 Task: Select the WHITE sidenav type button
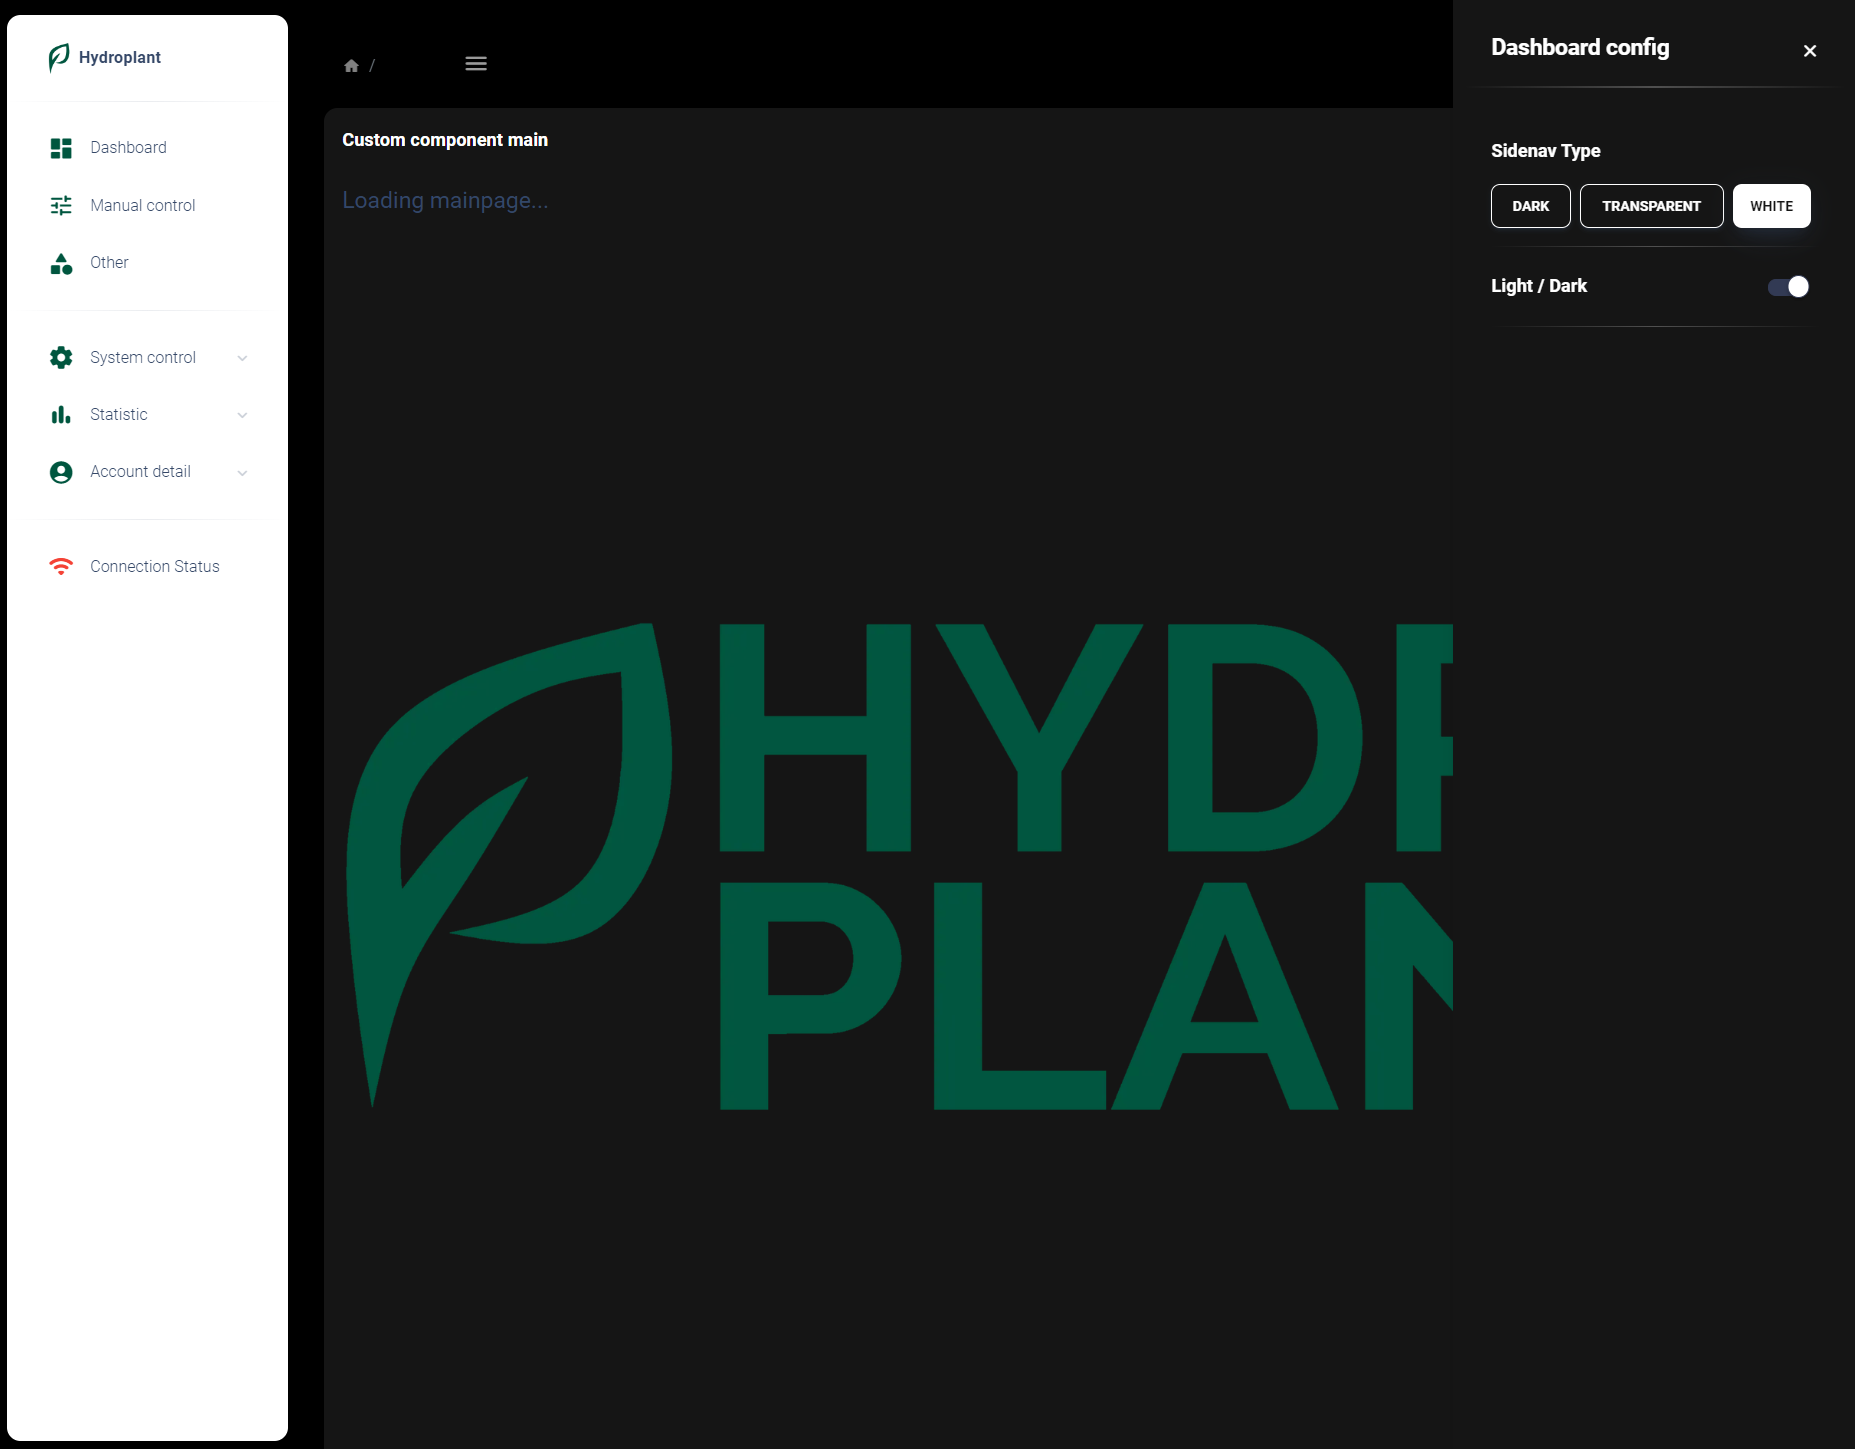(1771, 206)
